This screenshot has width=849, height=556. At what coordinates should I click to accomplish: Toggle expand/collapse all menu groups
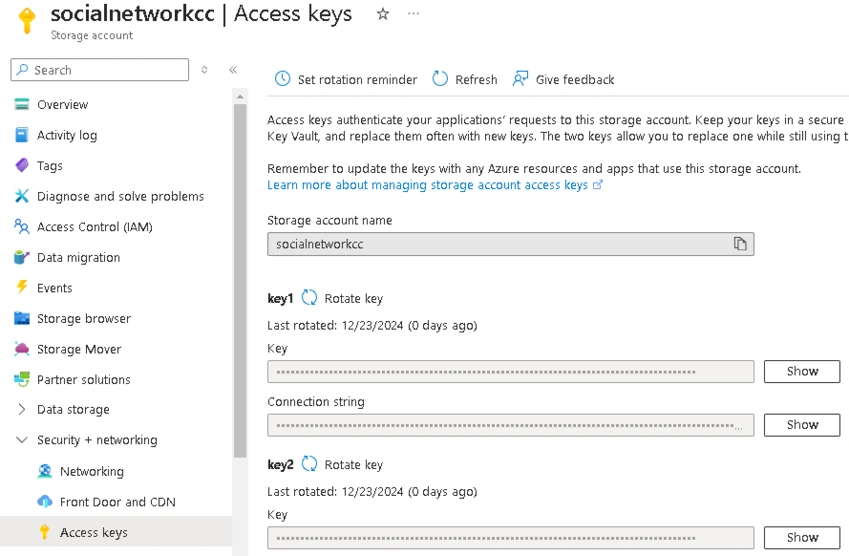(204, 70)
